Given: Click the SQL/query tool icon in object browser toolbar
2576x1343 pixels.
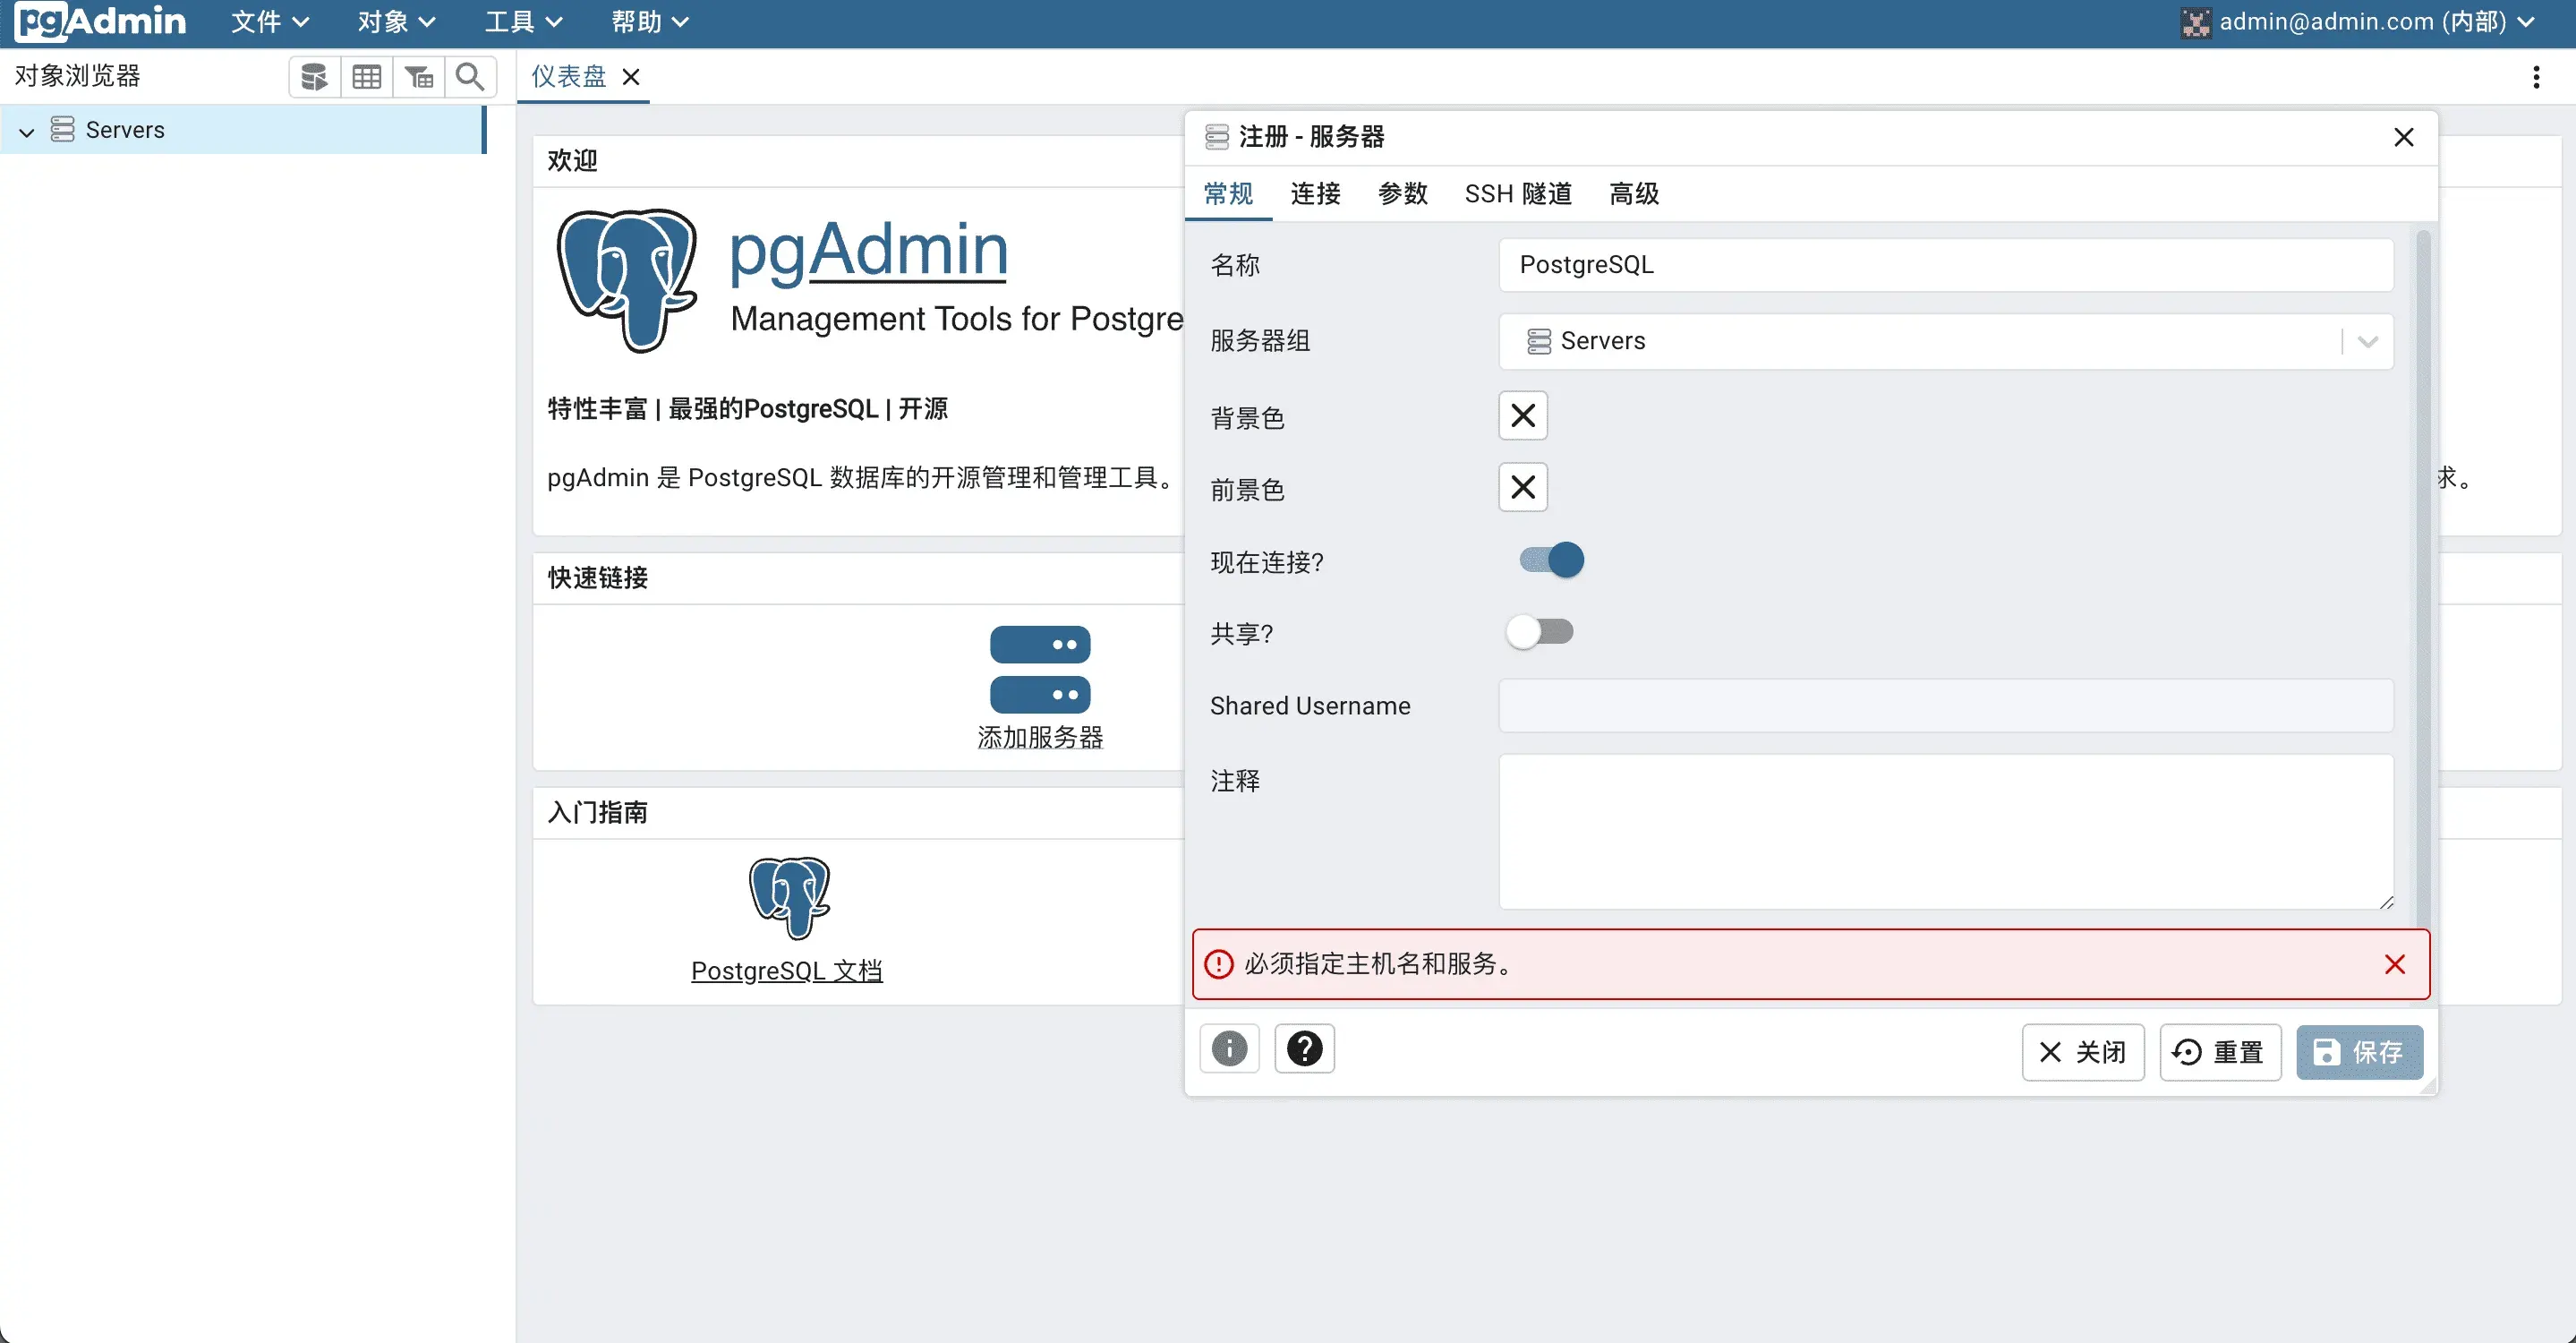Looking at the screenshot, I should 313,76.
